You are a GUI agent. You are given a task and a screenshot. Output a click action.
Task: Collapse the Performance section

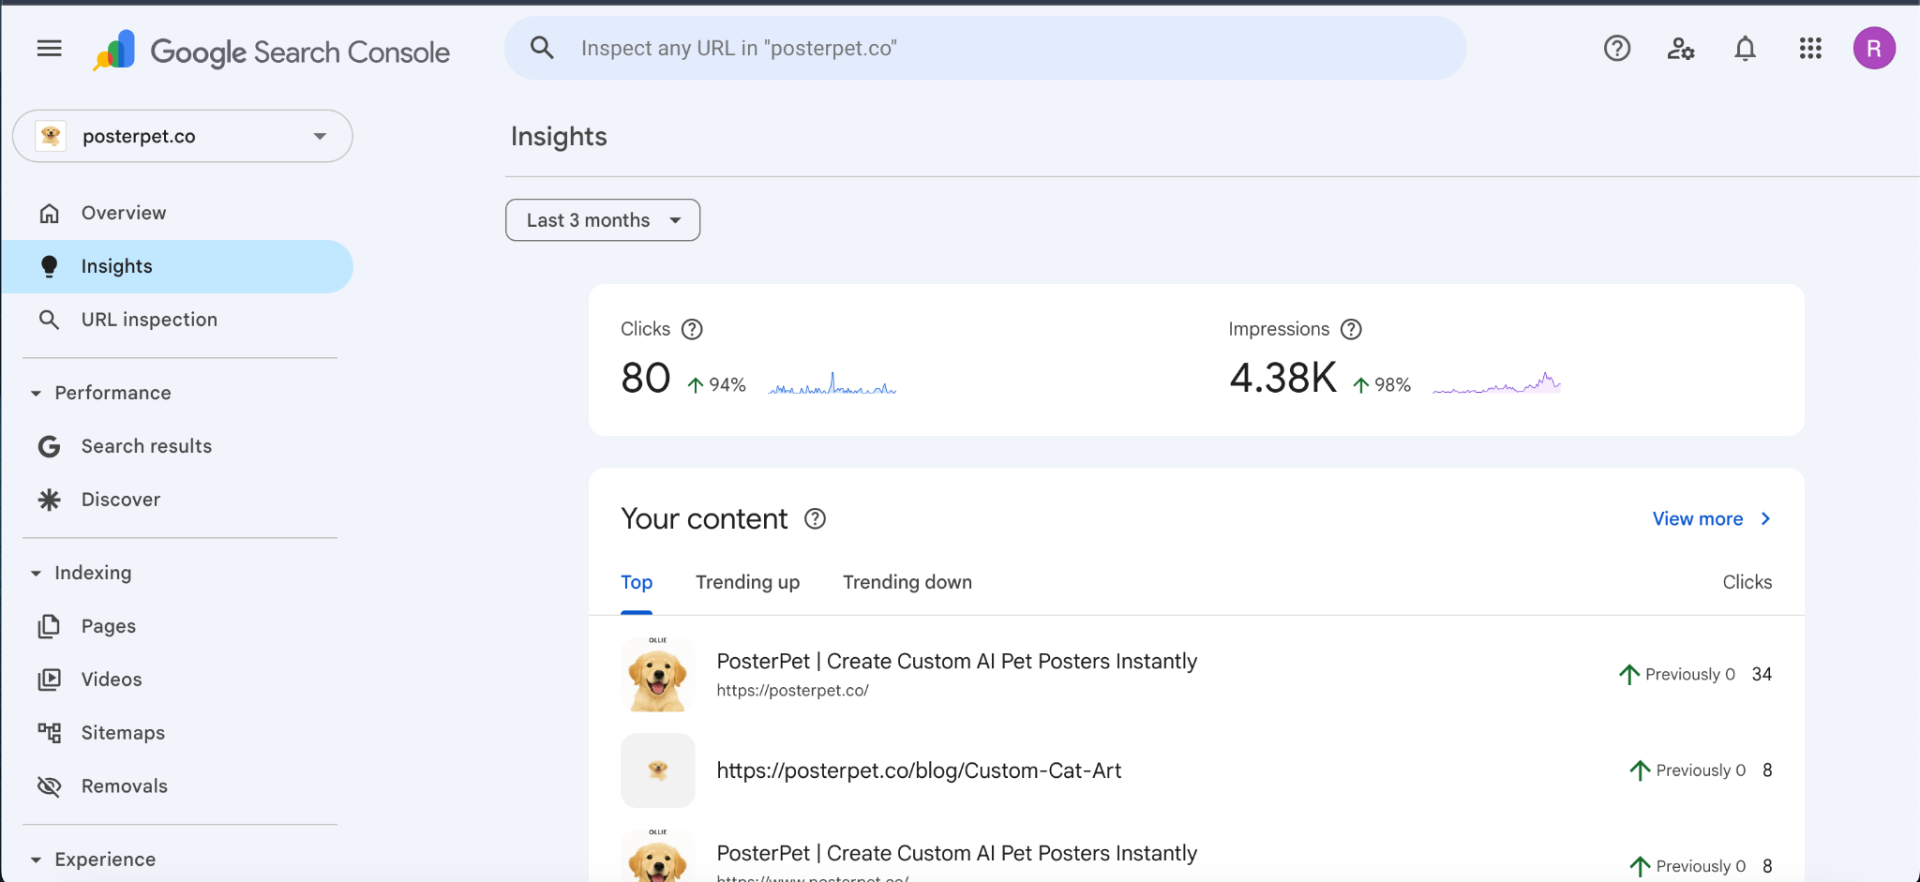[36, 393]
